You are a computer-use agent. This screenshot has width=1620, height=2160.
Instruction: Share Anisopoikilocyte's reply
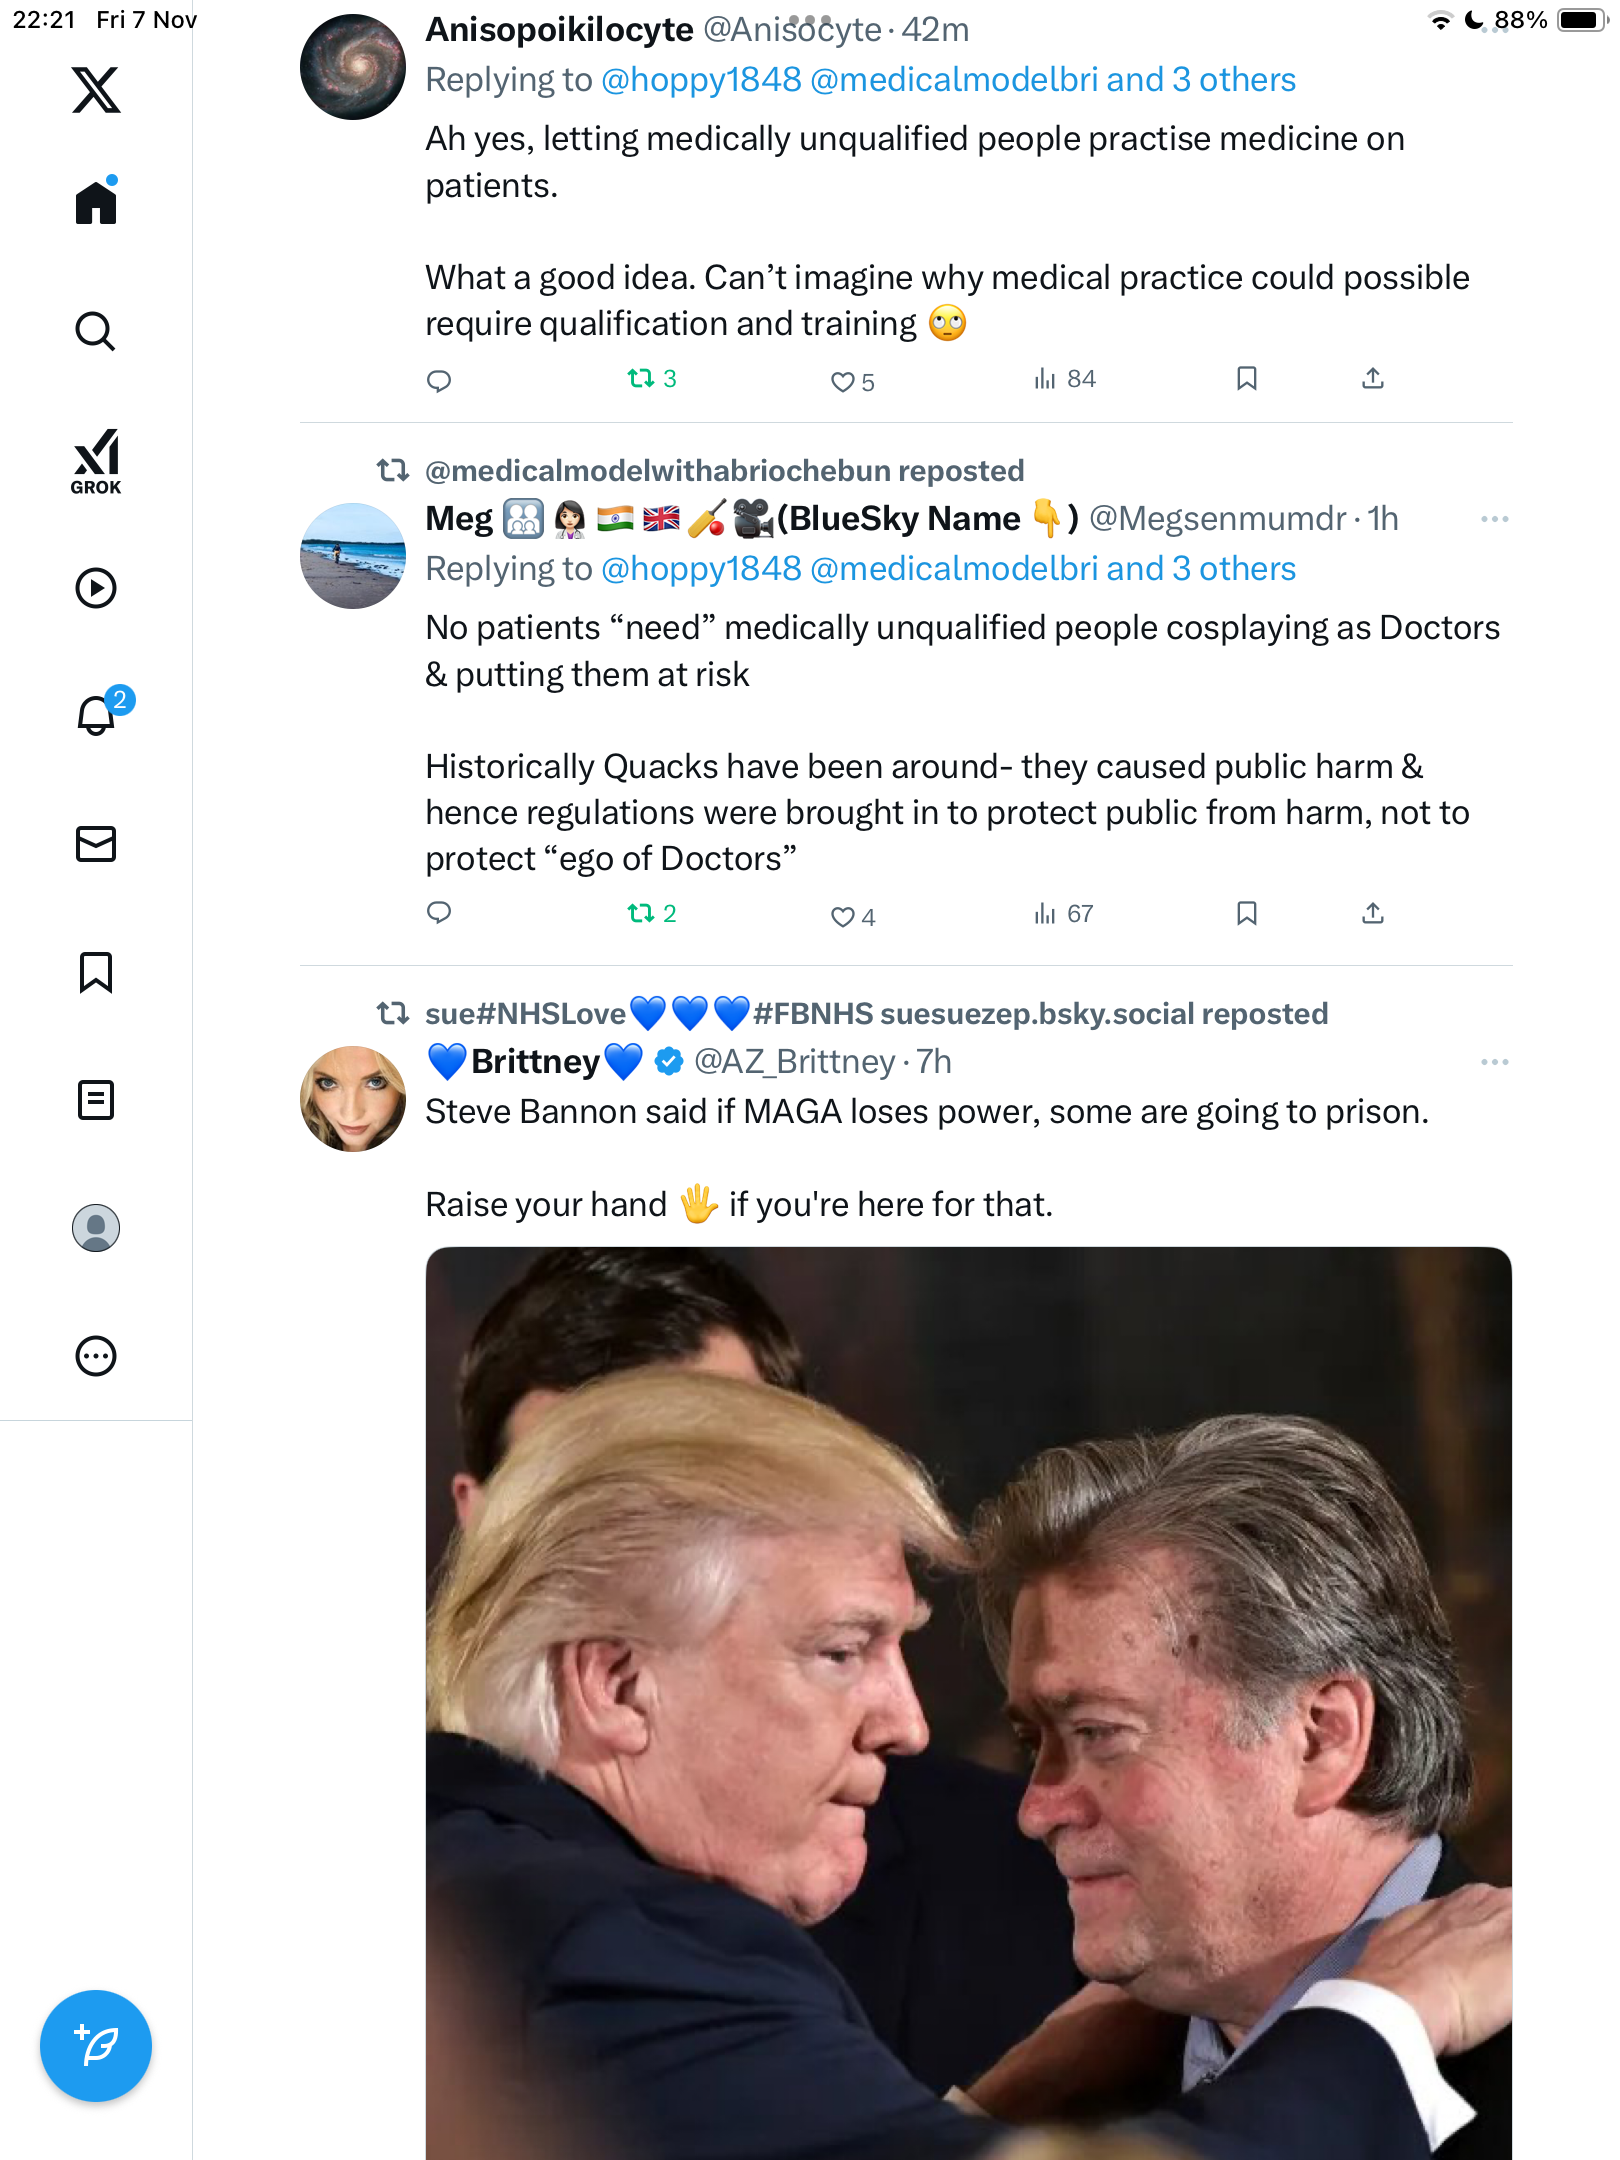click(1372, 379)
